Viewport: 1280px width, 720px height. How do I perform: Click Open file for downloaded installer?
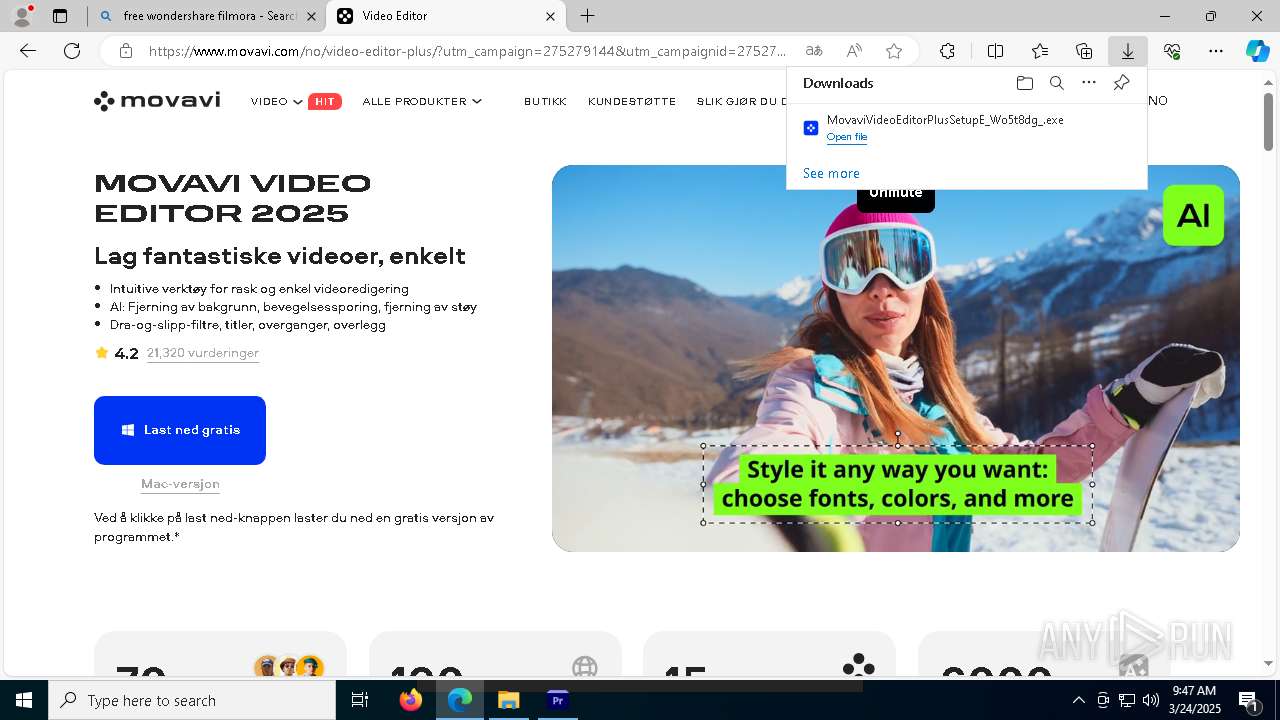[847, 137]
